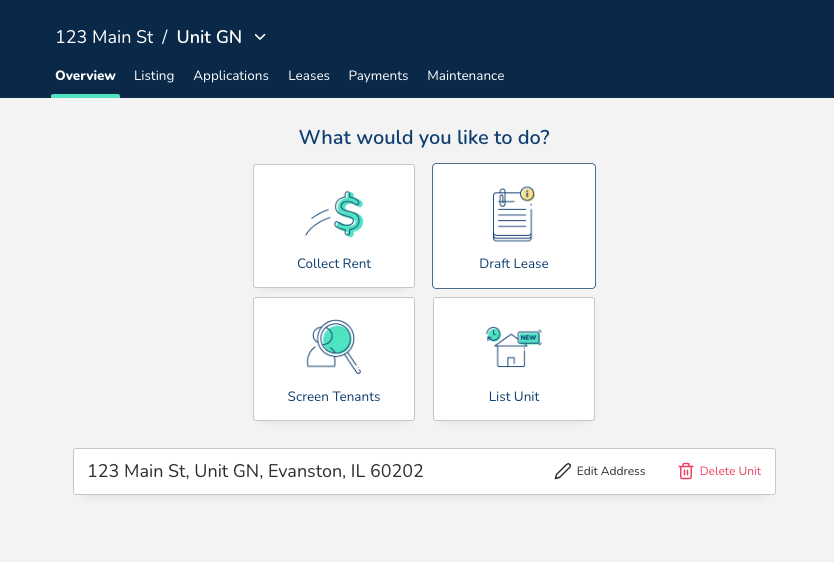The height and width of the screenshot is (562, 834).
Task: Open the Leases tab
Action: [x=308, y=76]
